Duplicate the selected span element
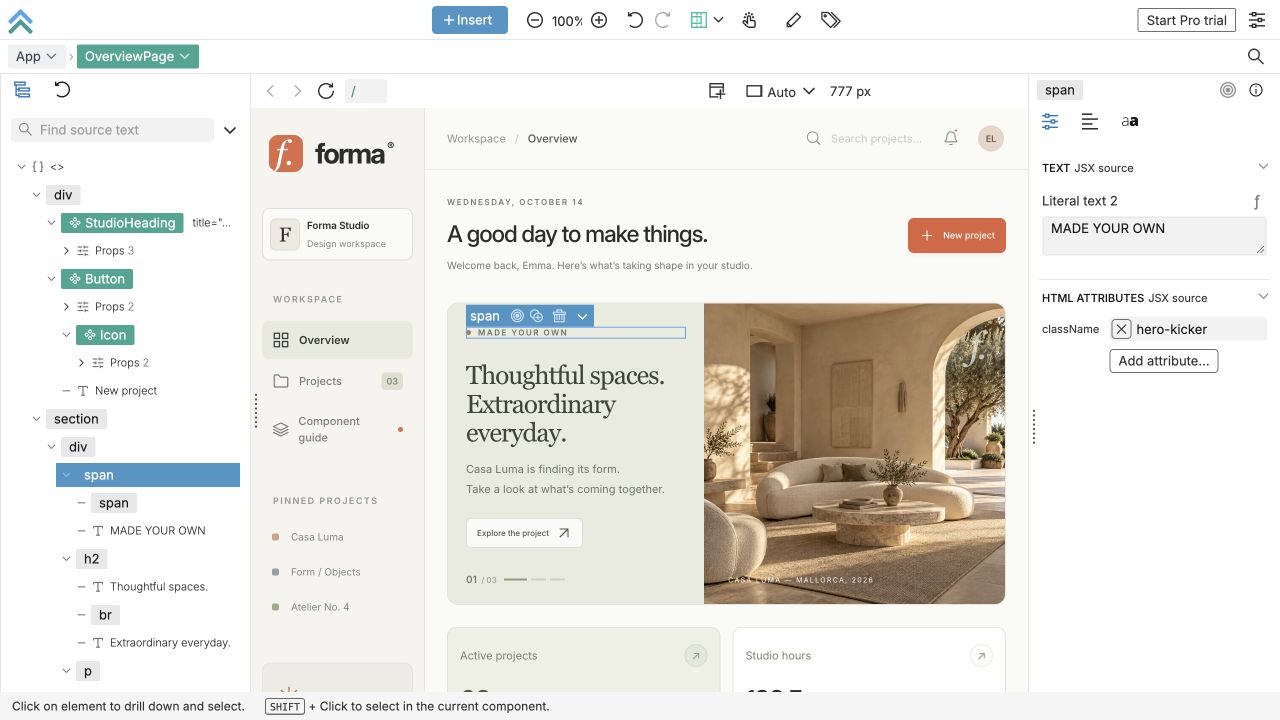Screen dimensions: 1280x720 click(537, 316)
